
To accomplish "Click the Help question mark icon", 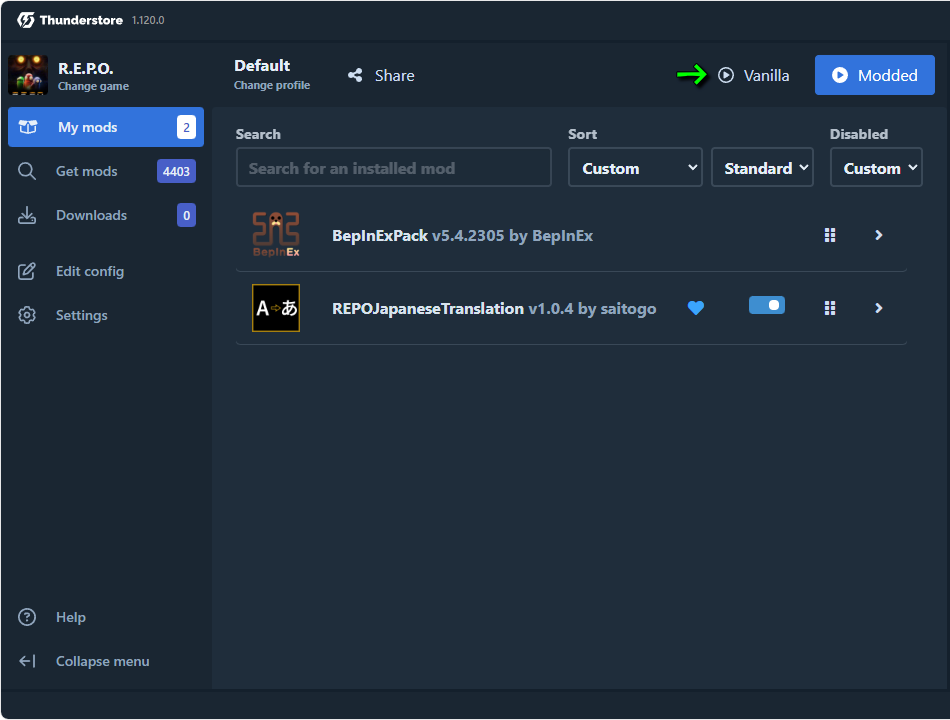I will pos(27,617).
